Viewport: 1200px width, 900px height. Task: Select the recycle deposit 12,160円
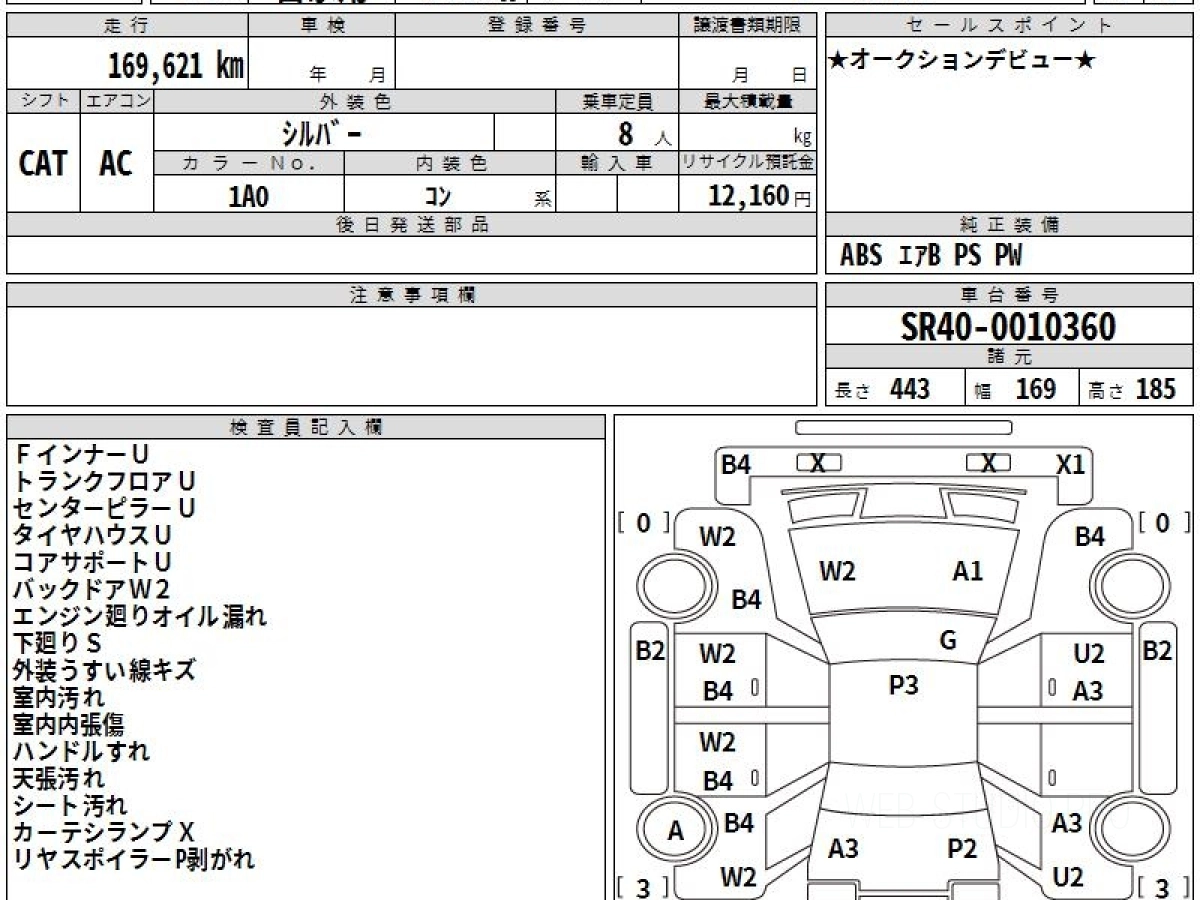(x=759, y=196)
